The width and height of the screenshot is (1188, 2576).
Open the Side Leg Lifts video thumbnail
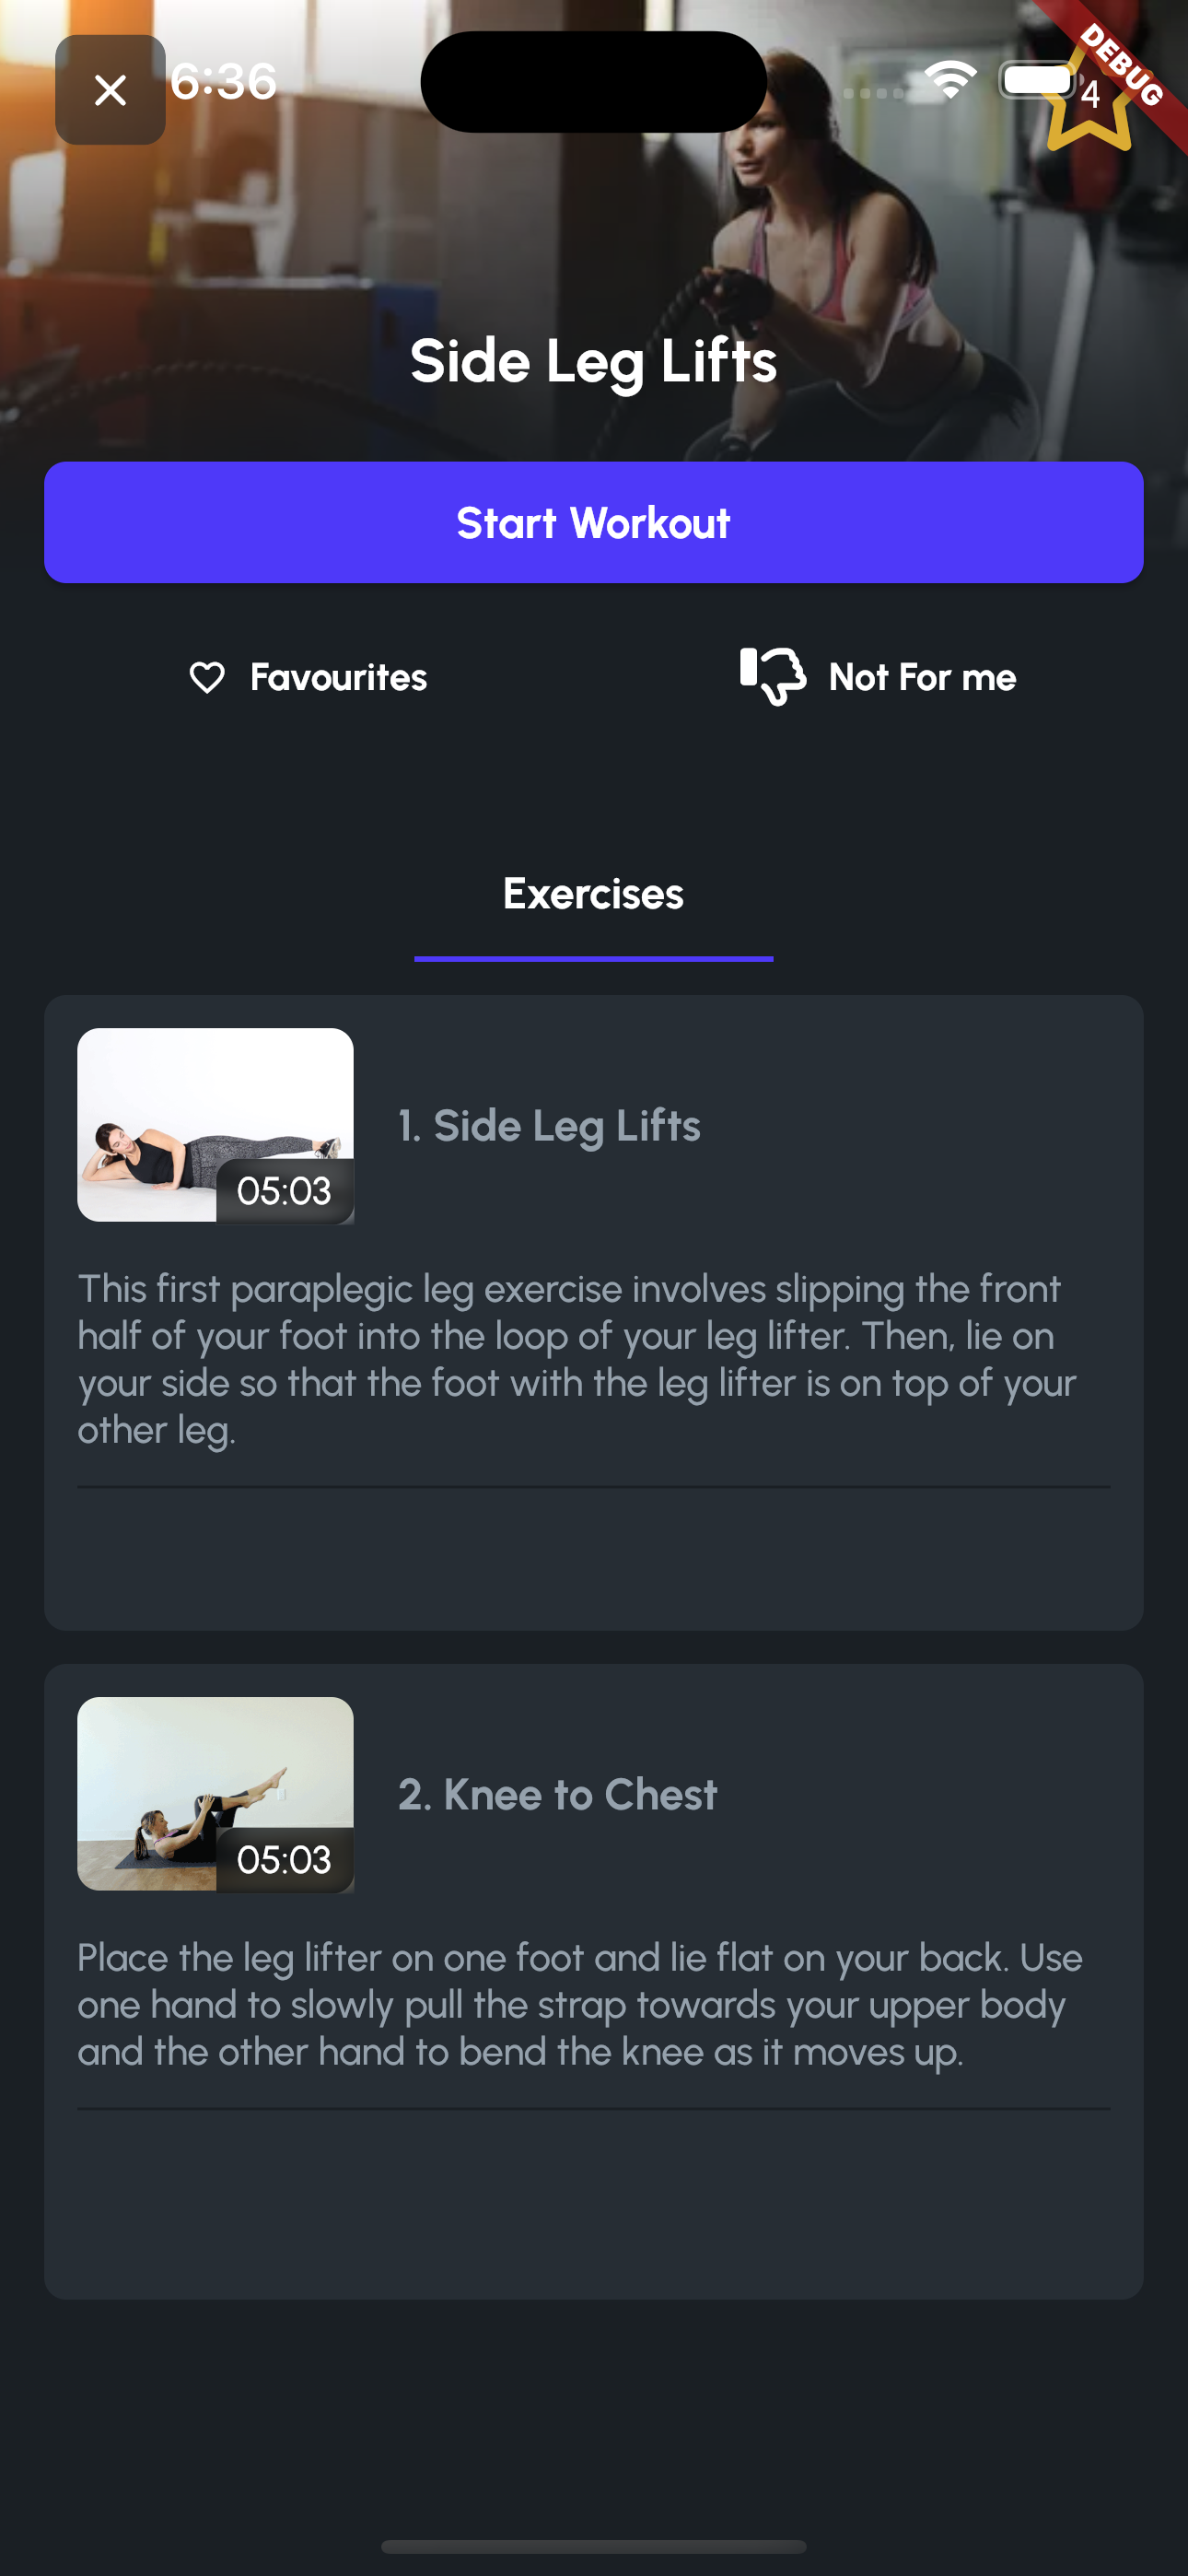tap(216, 1123)
